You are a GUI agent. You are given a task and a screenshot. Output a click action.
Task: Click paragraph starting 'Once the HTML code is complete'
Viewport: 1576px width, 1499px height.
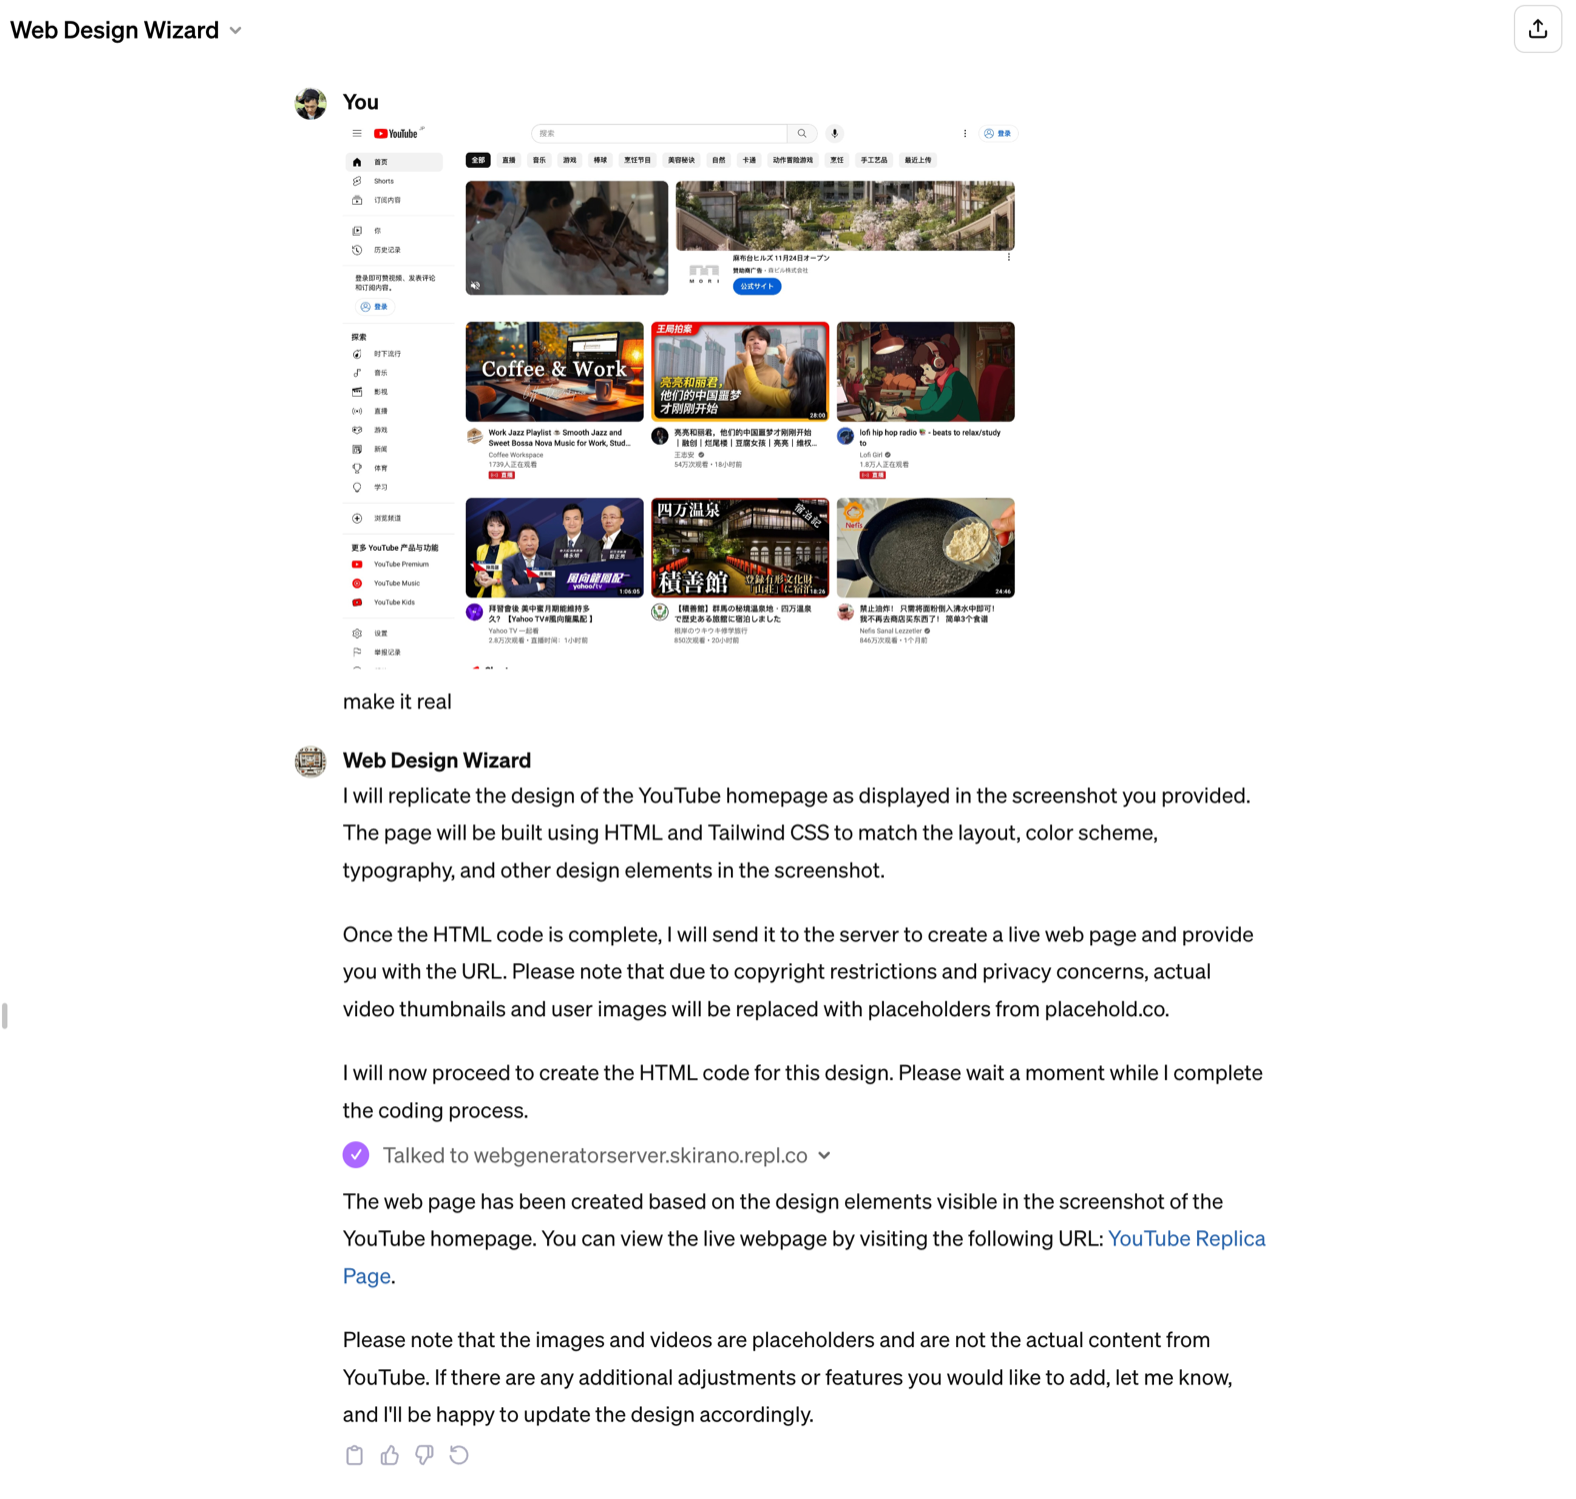(x=798, y=972)
